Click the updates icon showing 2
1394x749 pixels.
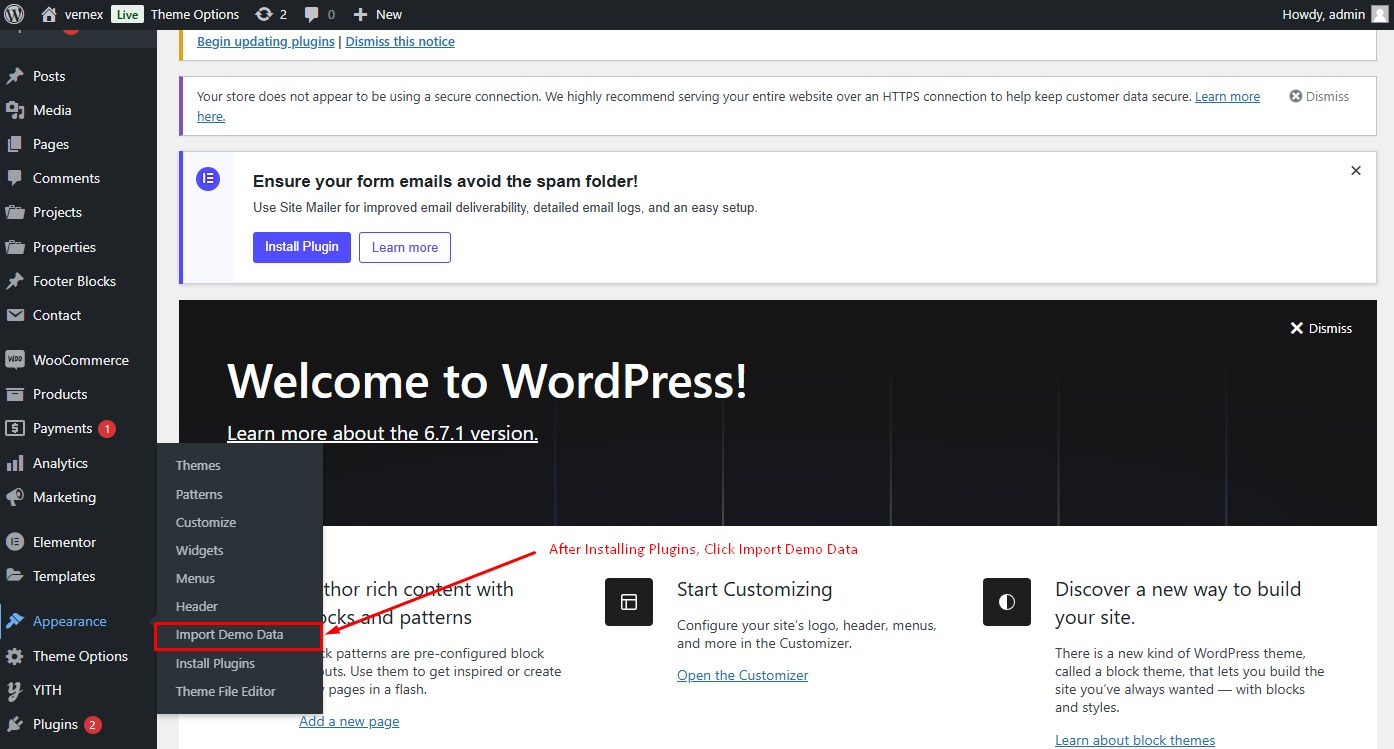pos(263,14)
